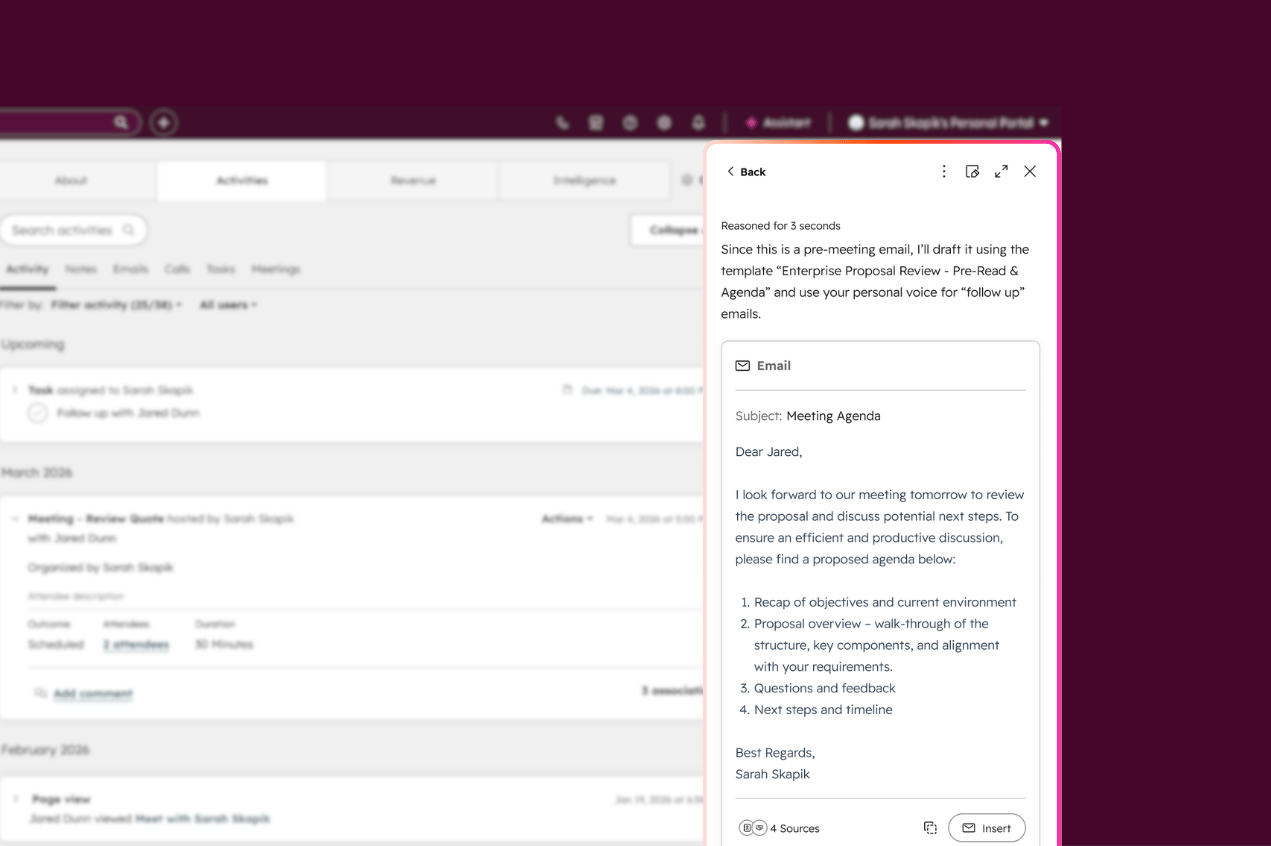Select the Emails activity tab
The height and width of the screenshot is (846, 1271).
[x=130, y=269]
